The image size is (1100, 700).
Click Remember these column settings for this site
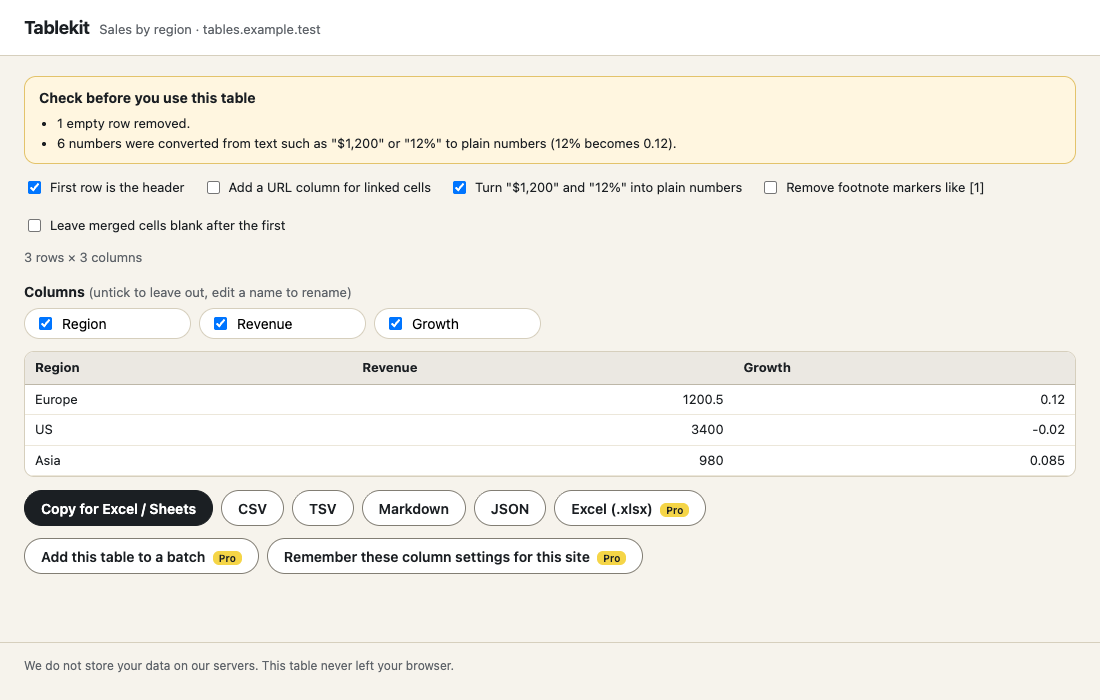pos(455,556)
